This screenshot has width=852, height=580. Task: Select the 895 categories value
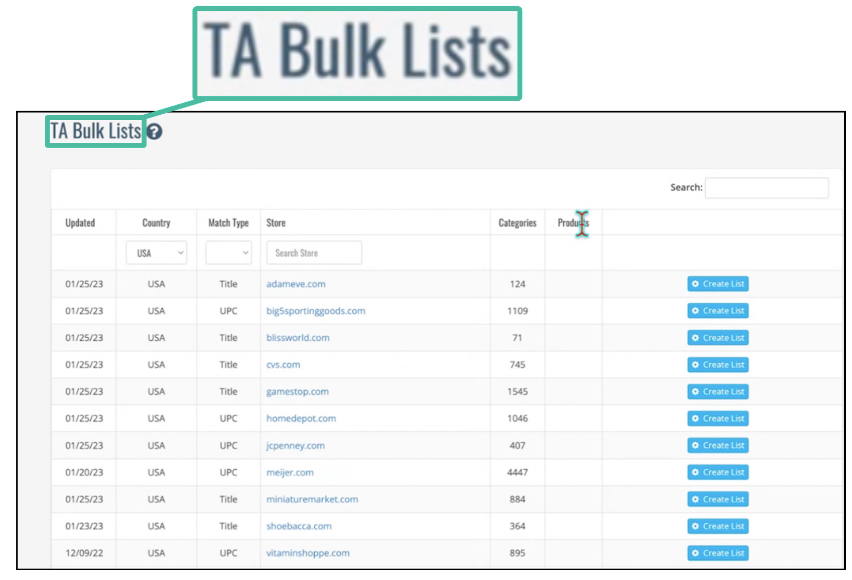[517, 553]
